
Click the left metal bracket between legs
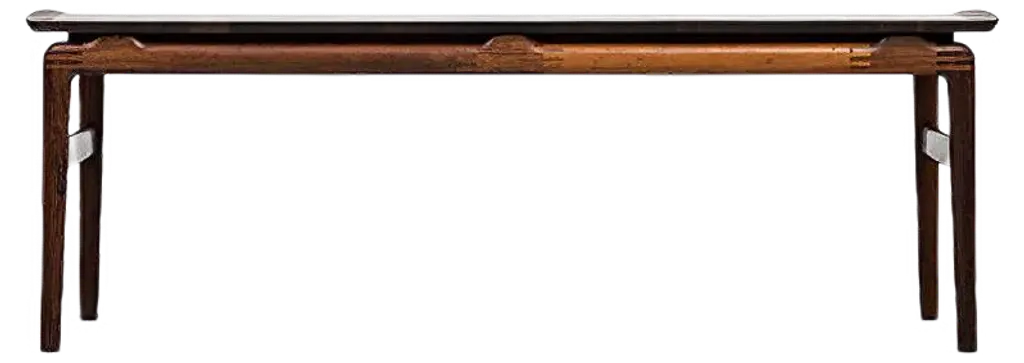tap(82, 146)
